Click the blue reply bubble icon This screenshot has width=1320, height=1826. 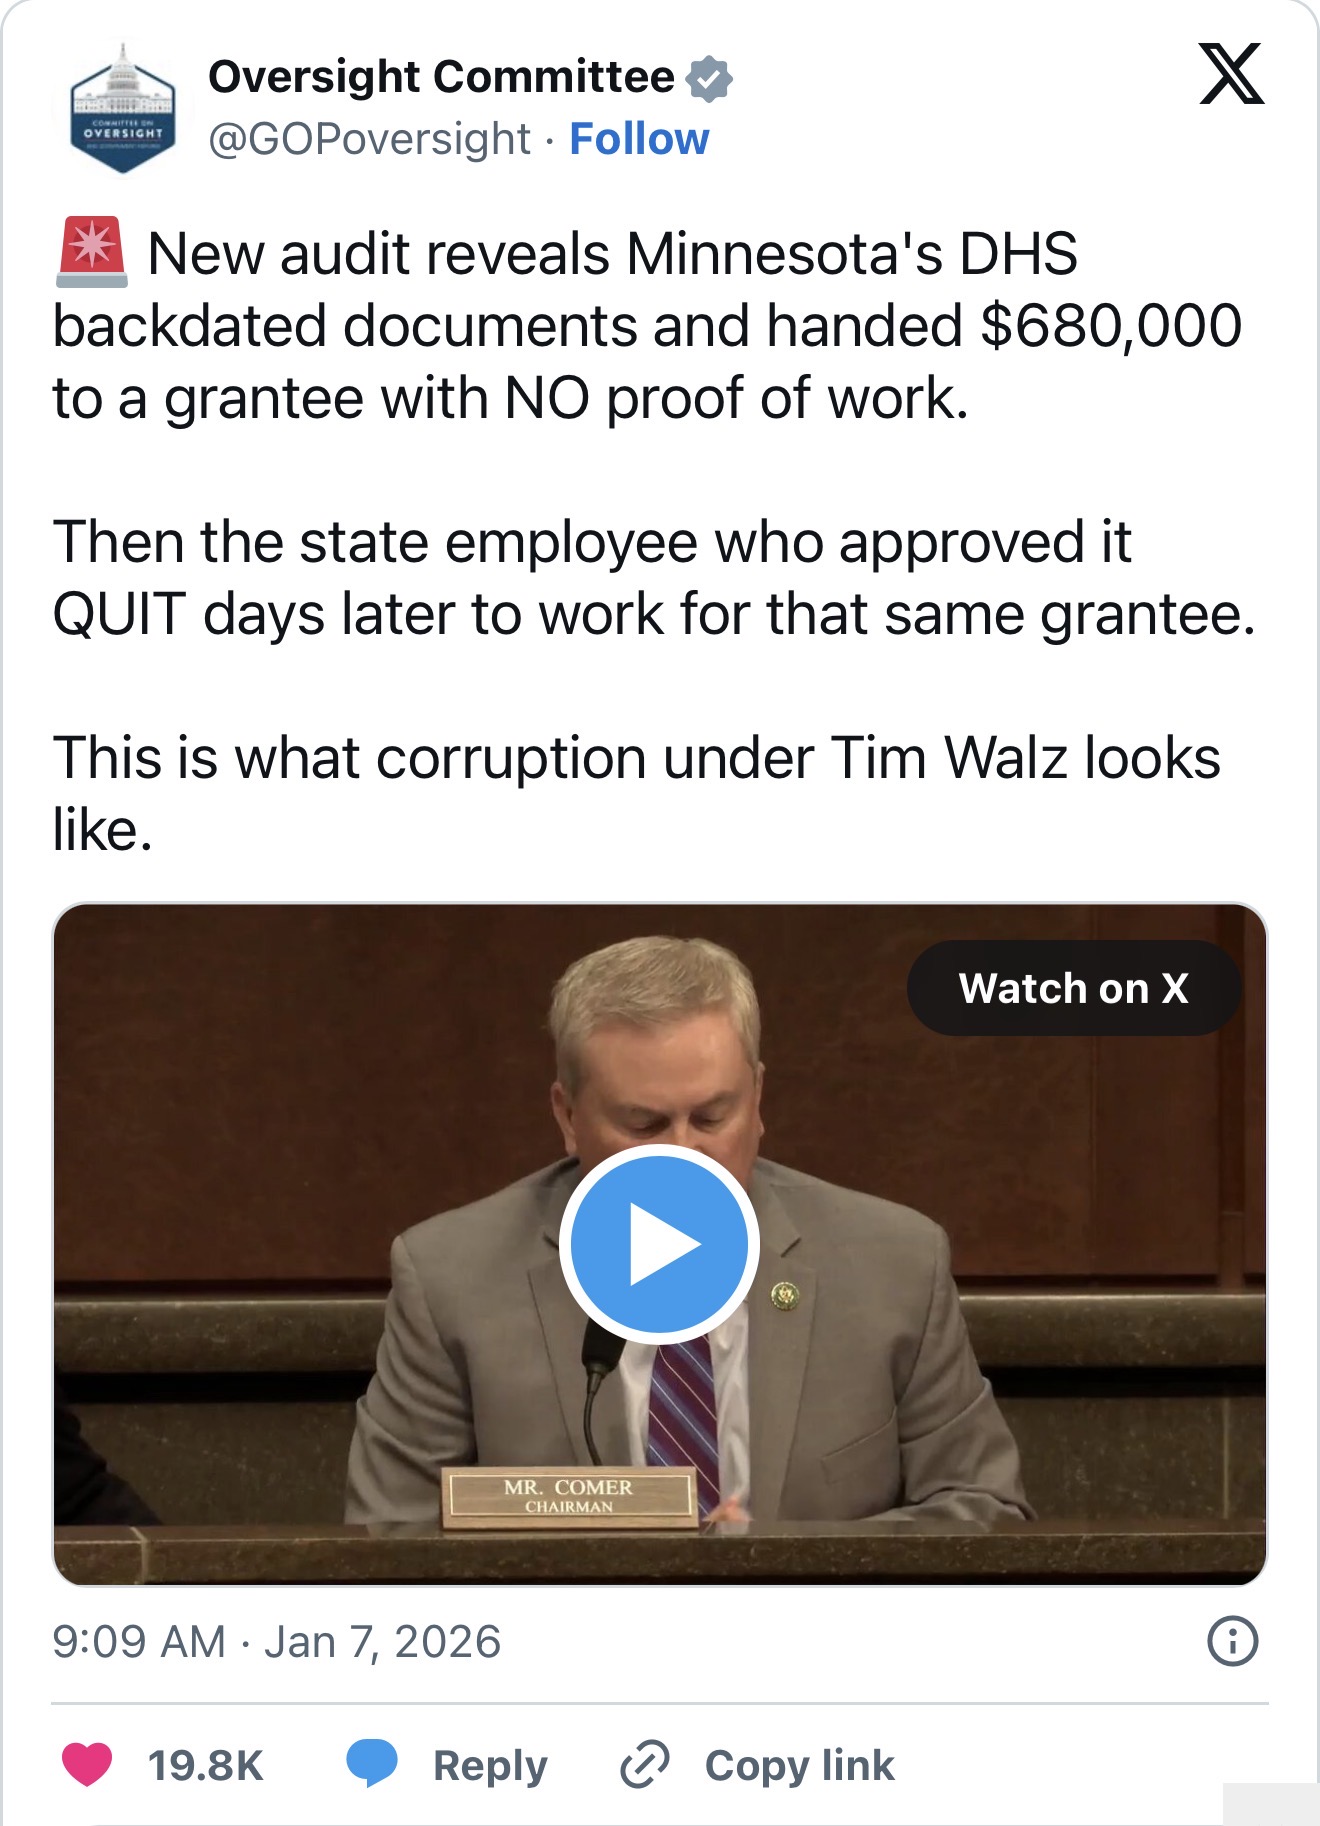(372, 1763)
